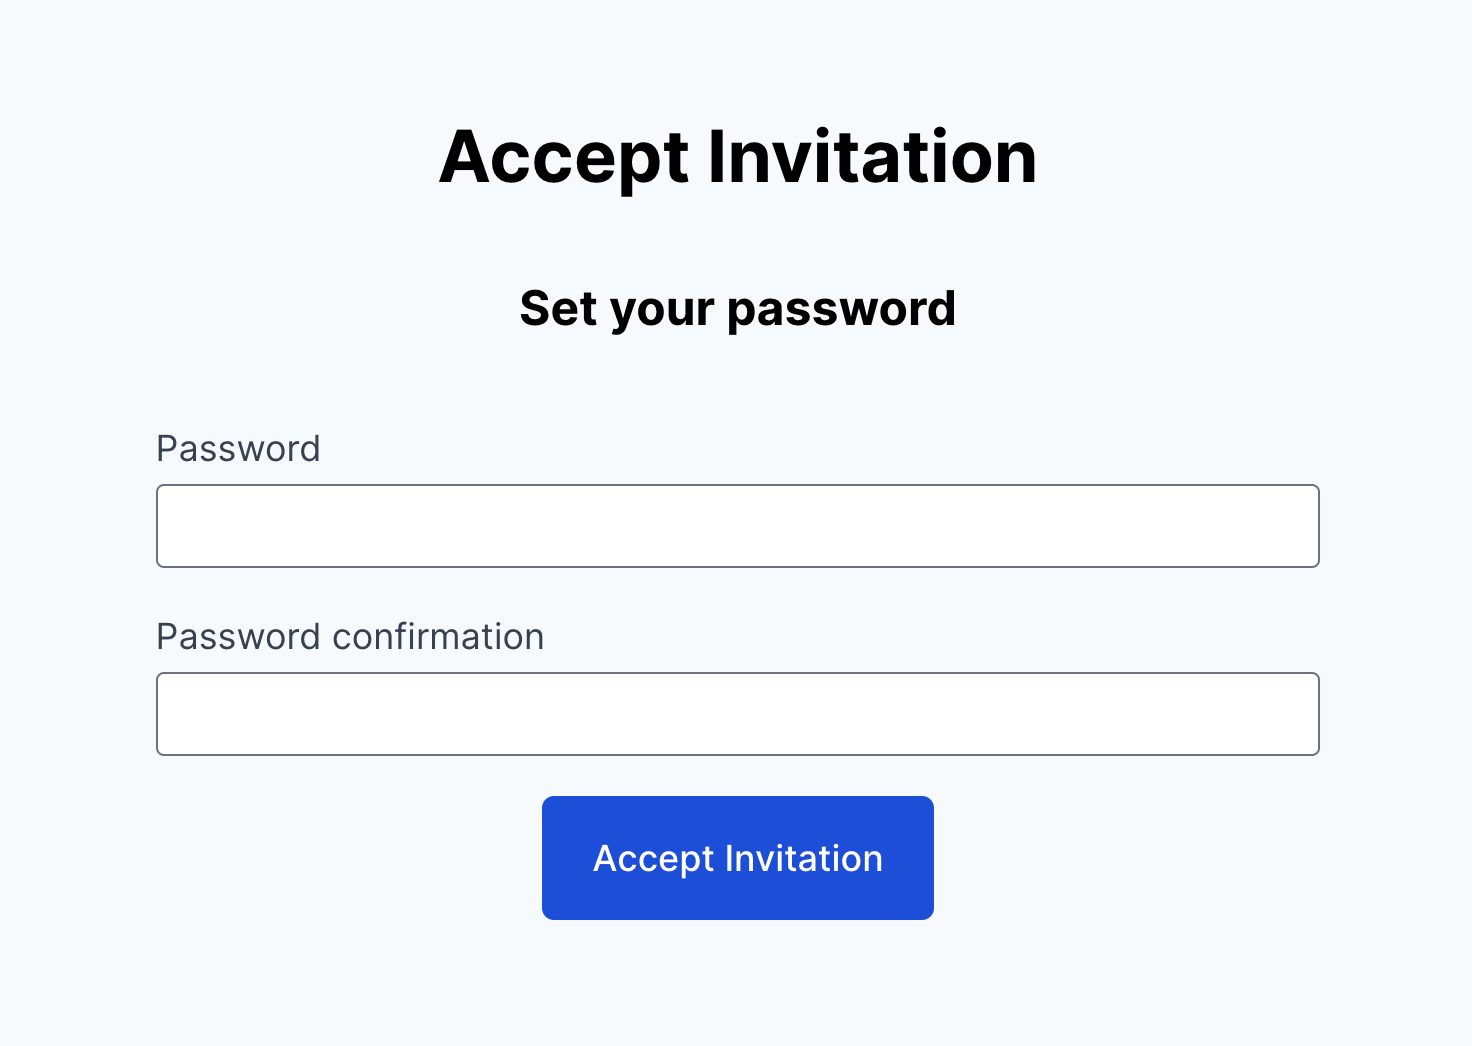
Task: Activate the field below the Password label
Action: (737, 526)
